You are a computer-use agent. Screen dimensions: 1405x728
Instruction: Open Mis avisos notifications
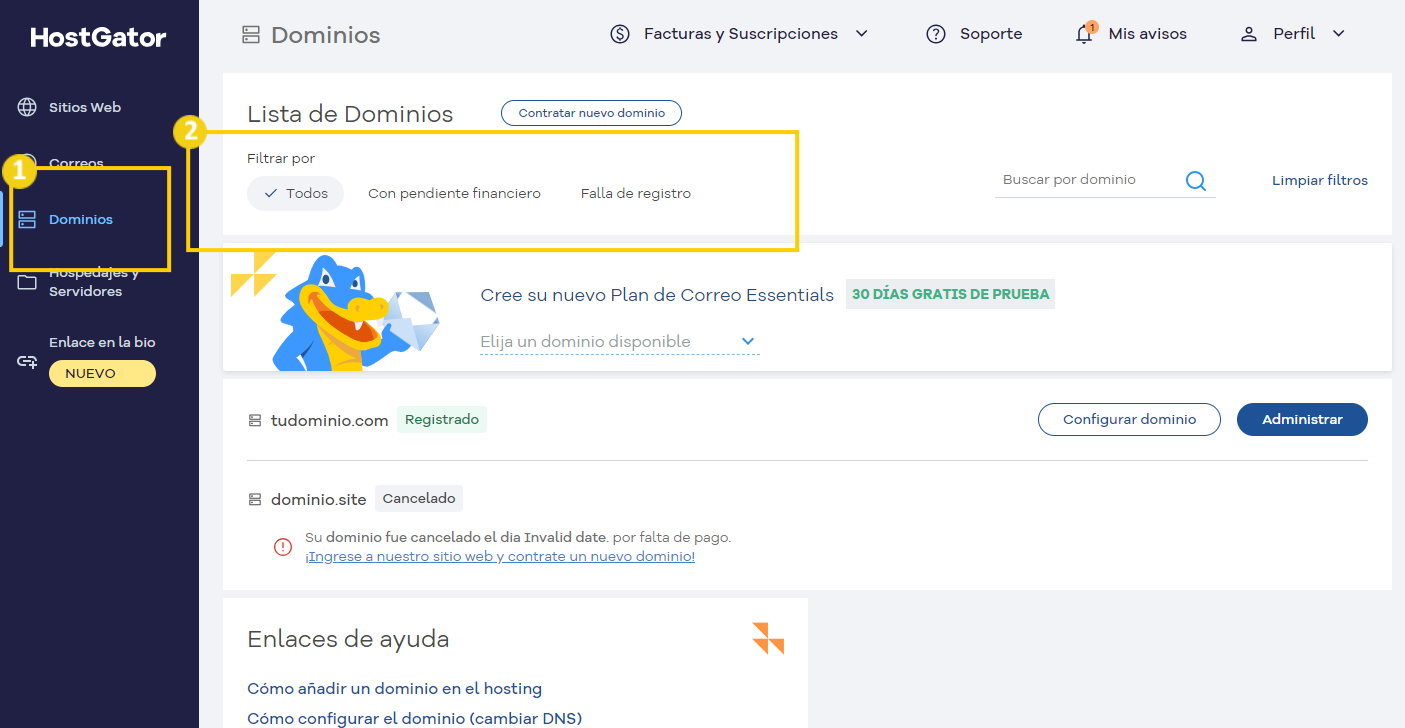(1147, 34)
